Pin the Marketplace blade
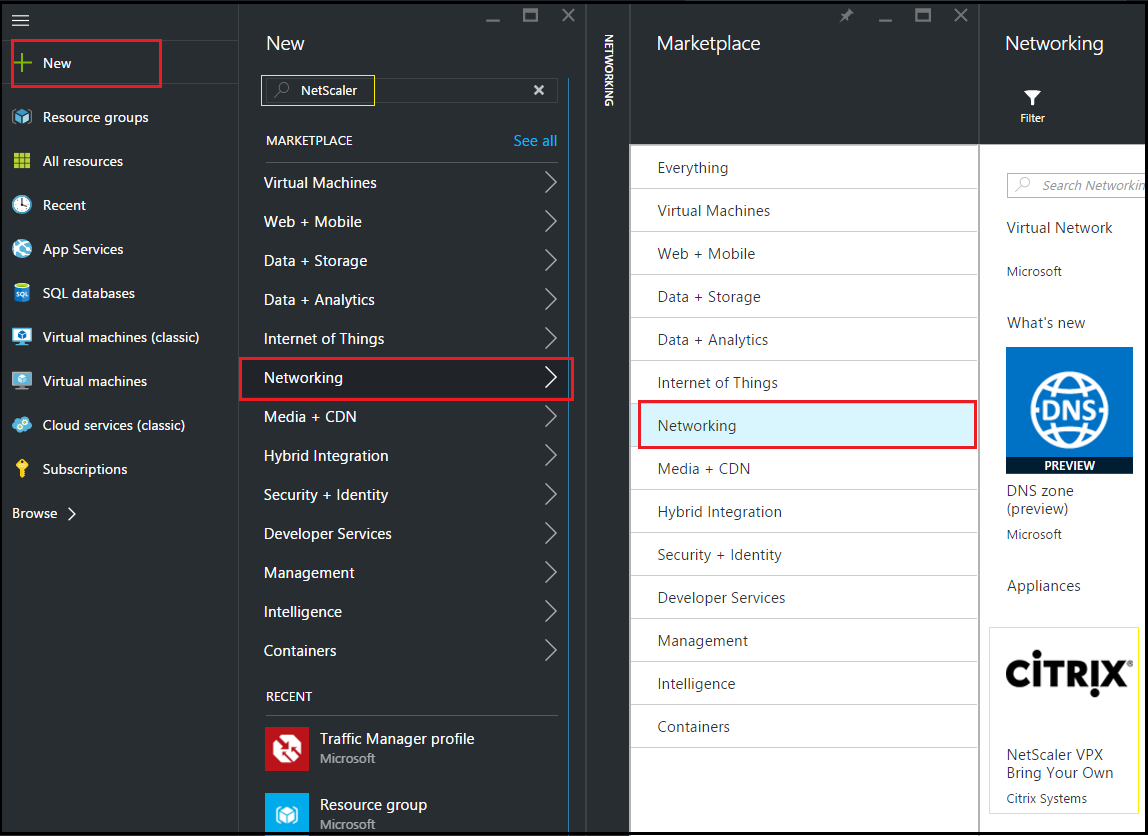Screen dimensions: 1148x836 pos(846,15)
